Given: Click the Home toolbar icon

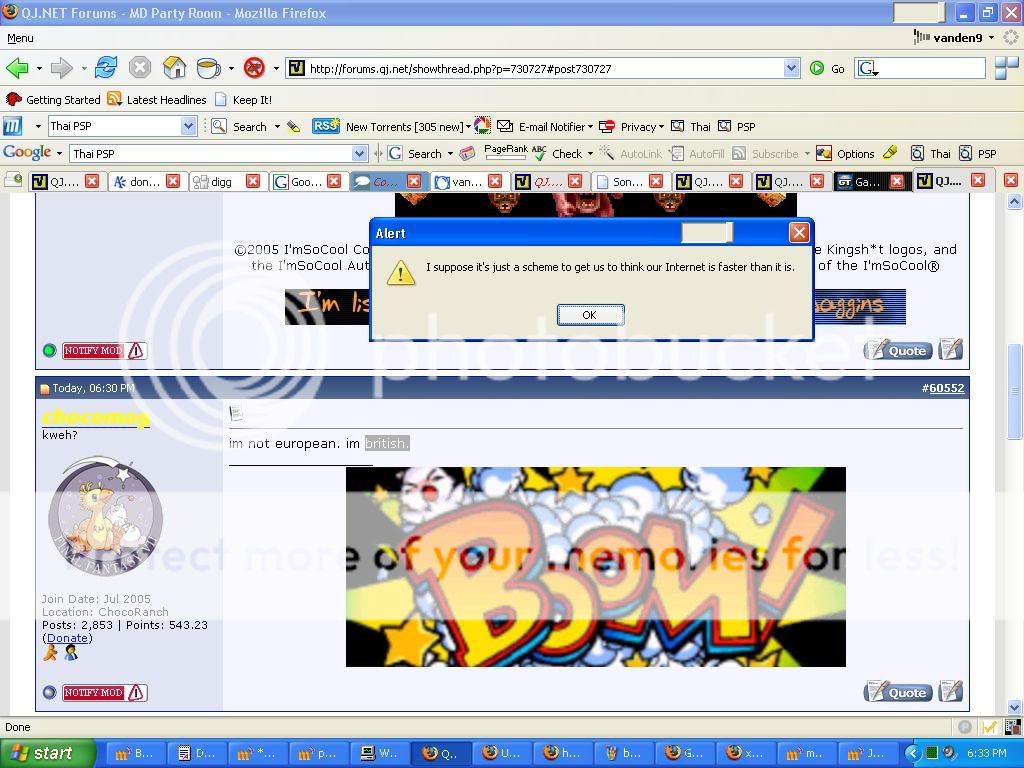Looking at the screenshot, I should coord(174,68).
